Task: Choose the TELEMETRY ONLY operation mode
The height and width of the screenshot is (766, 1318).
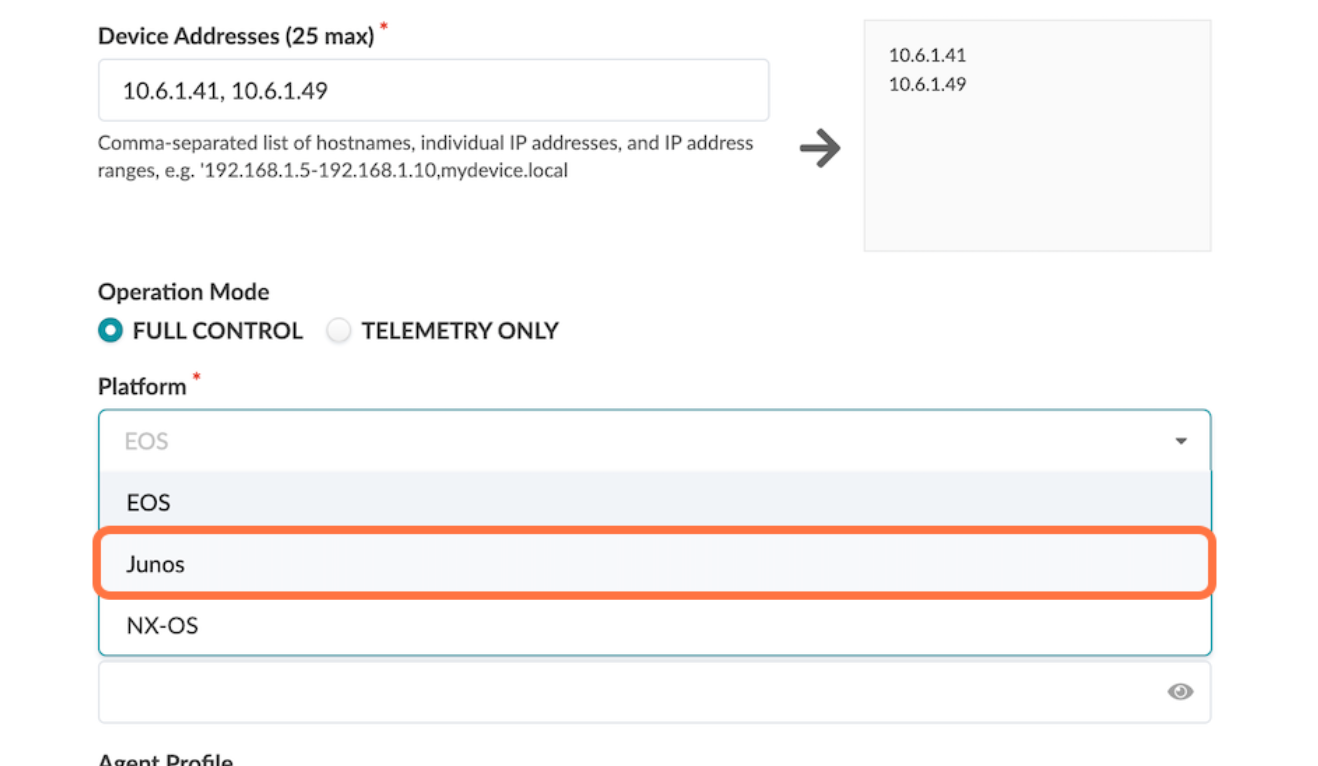Action: coord(340,331)
